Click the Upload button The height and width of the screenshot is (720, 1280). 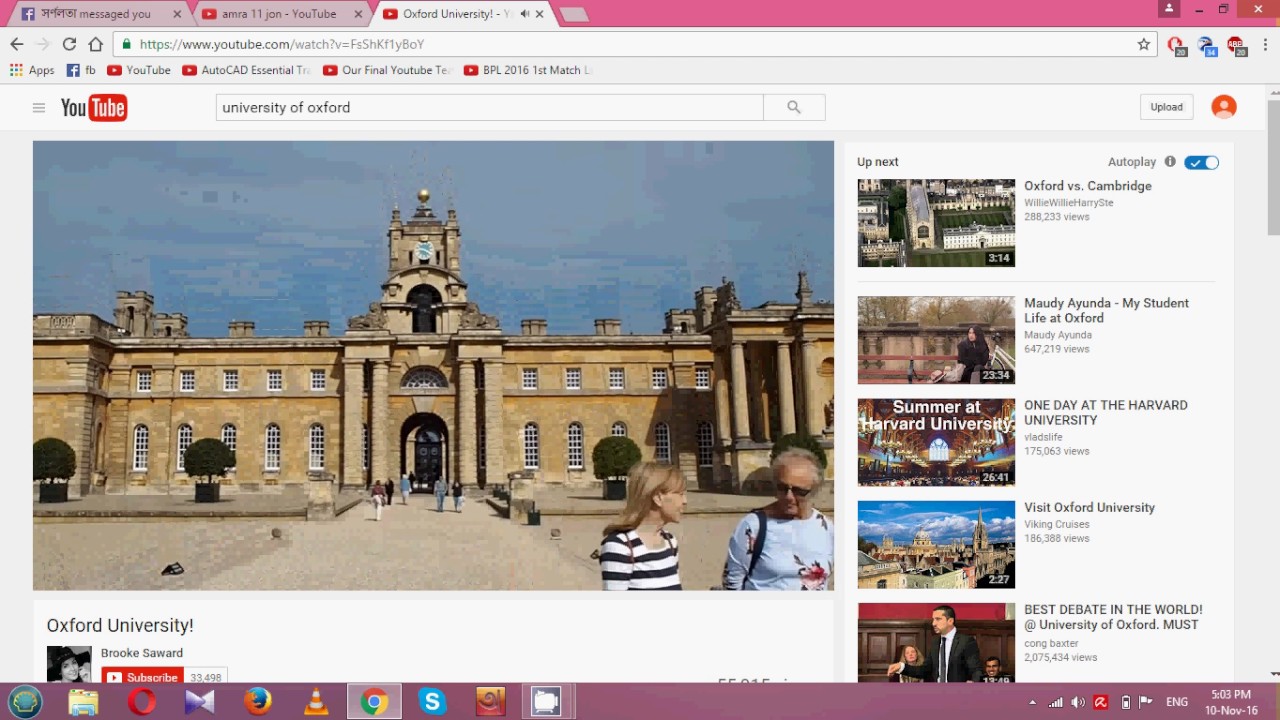[1166, 107]
